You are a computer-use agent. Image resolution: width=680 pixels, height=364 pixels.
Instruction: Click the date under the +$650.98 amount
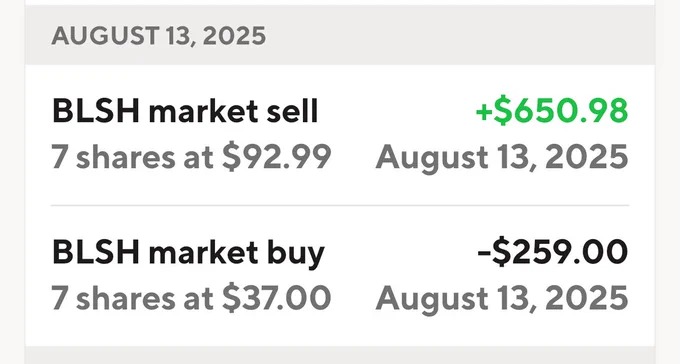click(502, 158)
